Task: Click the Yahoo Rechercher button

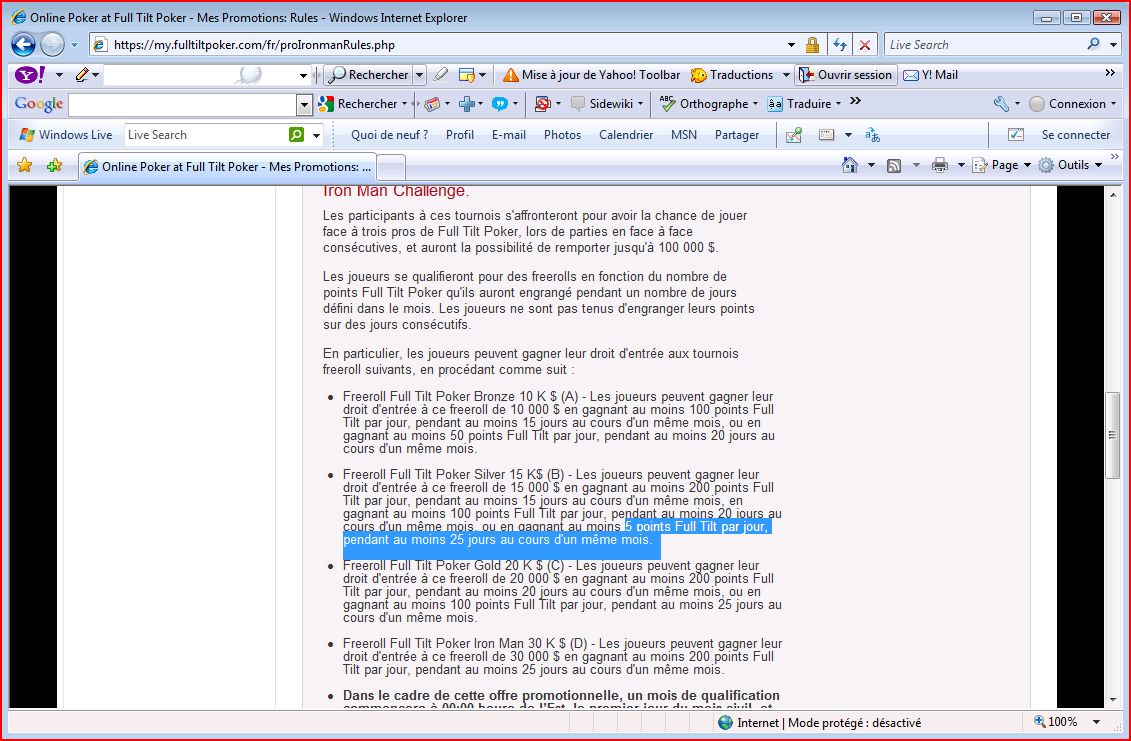Action: tap(368, 75)
